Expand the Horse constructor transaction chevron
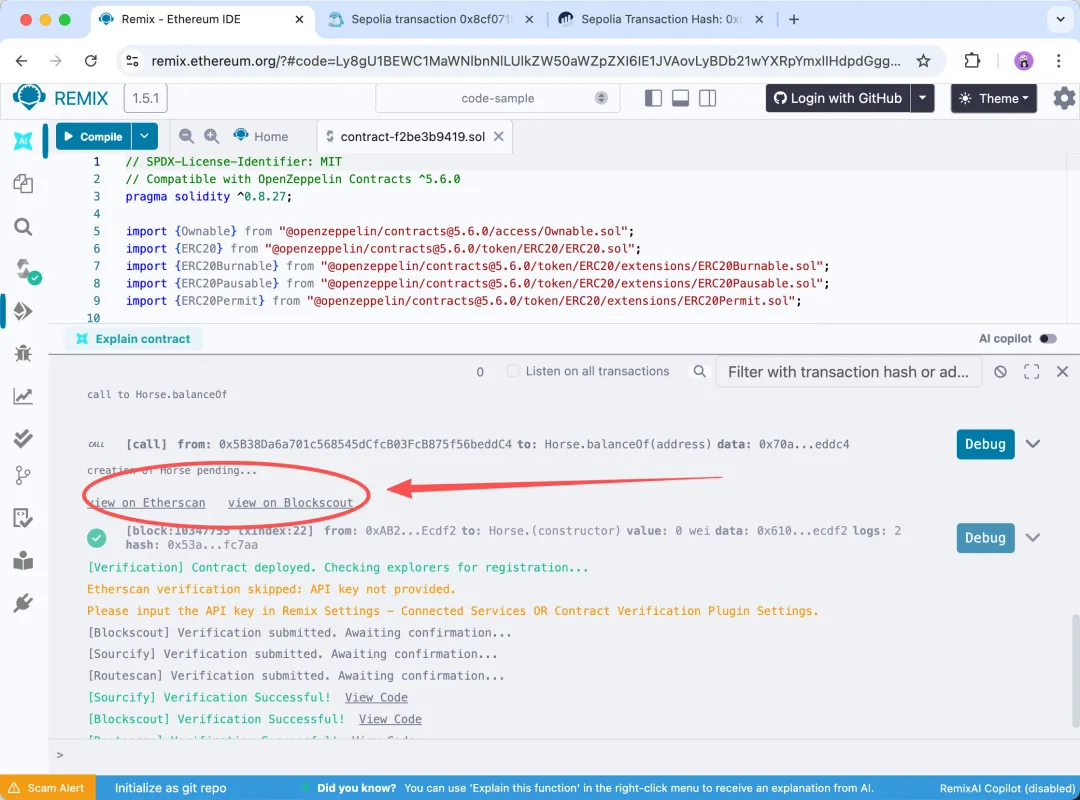 [x=1032, y=538]
